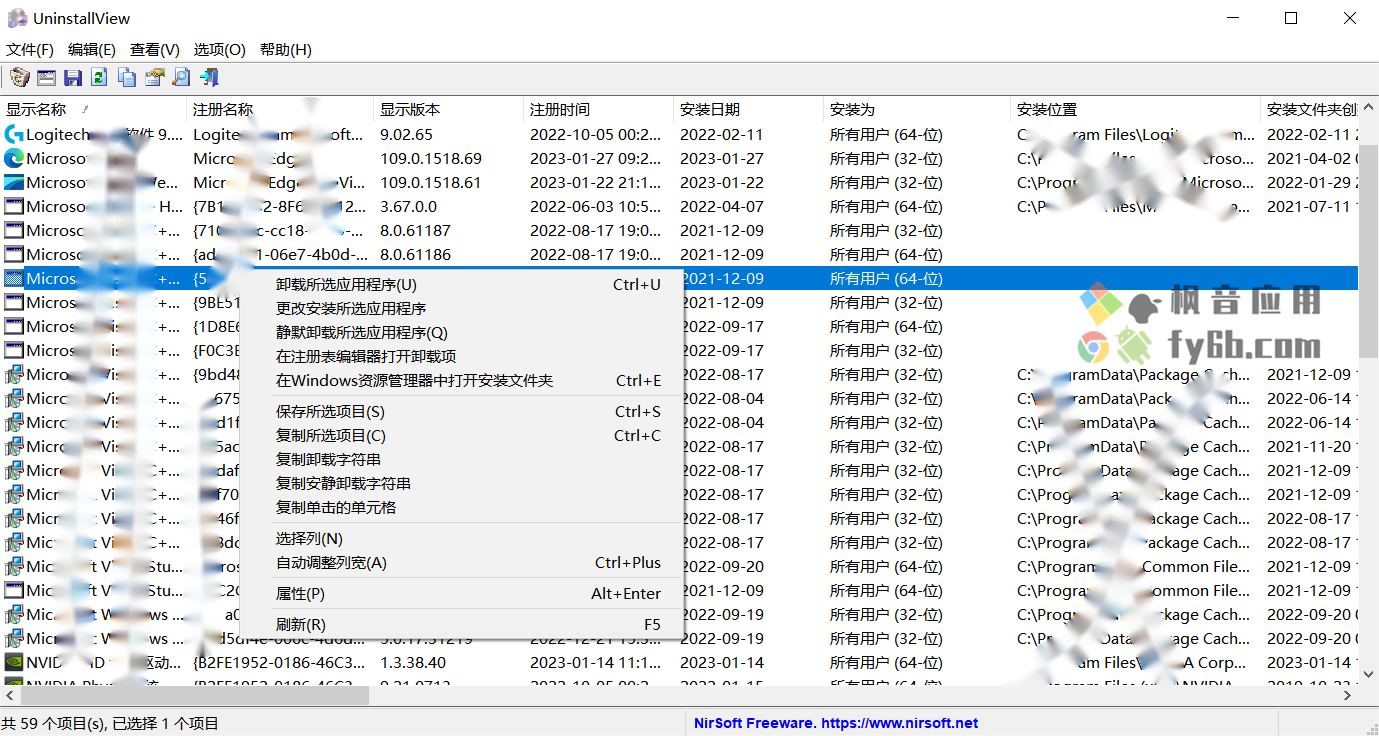Click 刷新(R) in context menu

point(461,625)
